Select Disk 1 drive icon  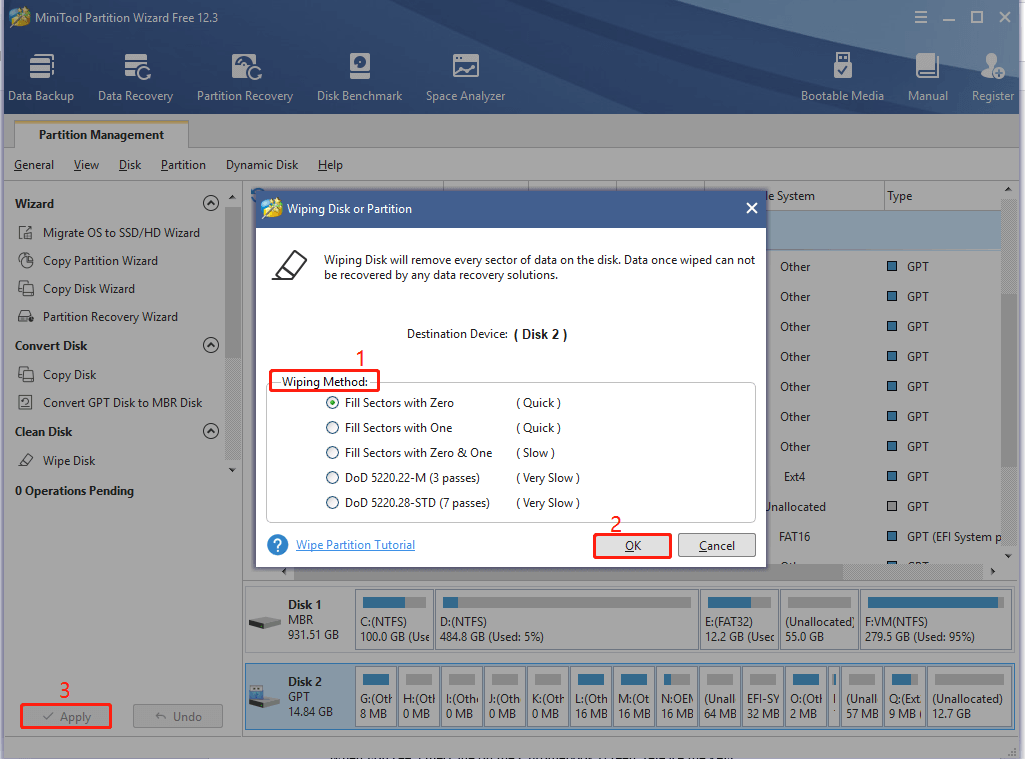tap(265, 622)
